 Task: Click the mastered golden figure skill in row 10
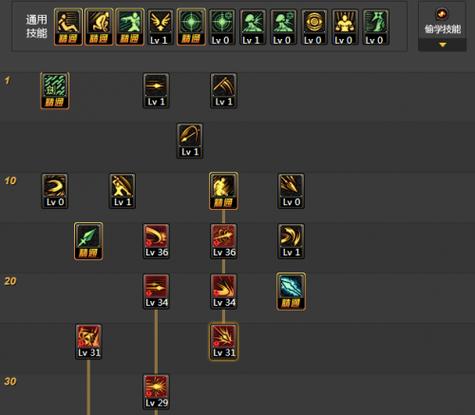[x=224, y=191]
